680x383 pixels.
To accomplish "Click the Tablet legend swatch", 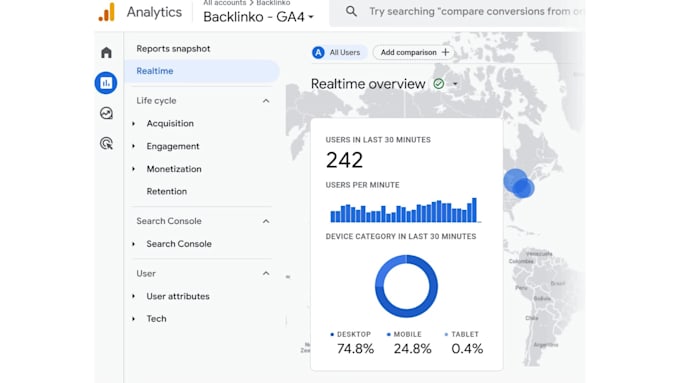I will pos(446,334).
